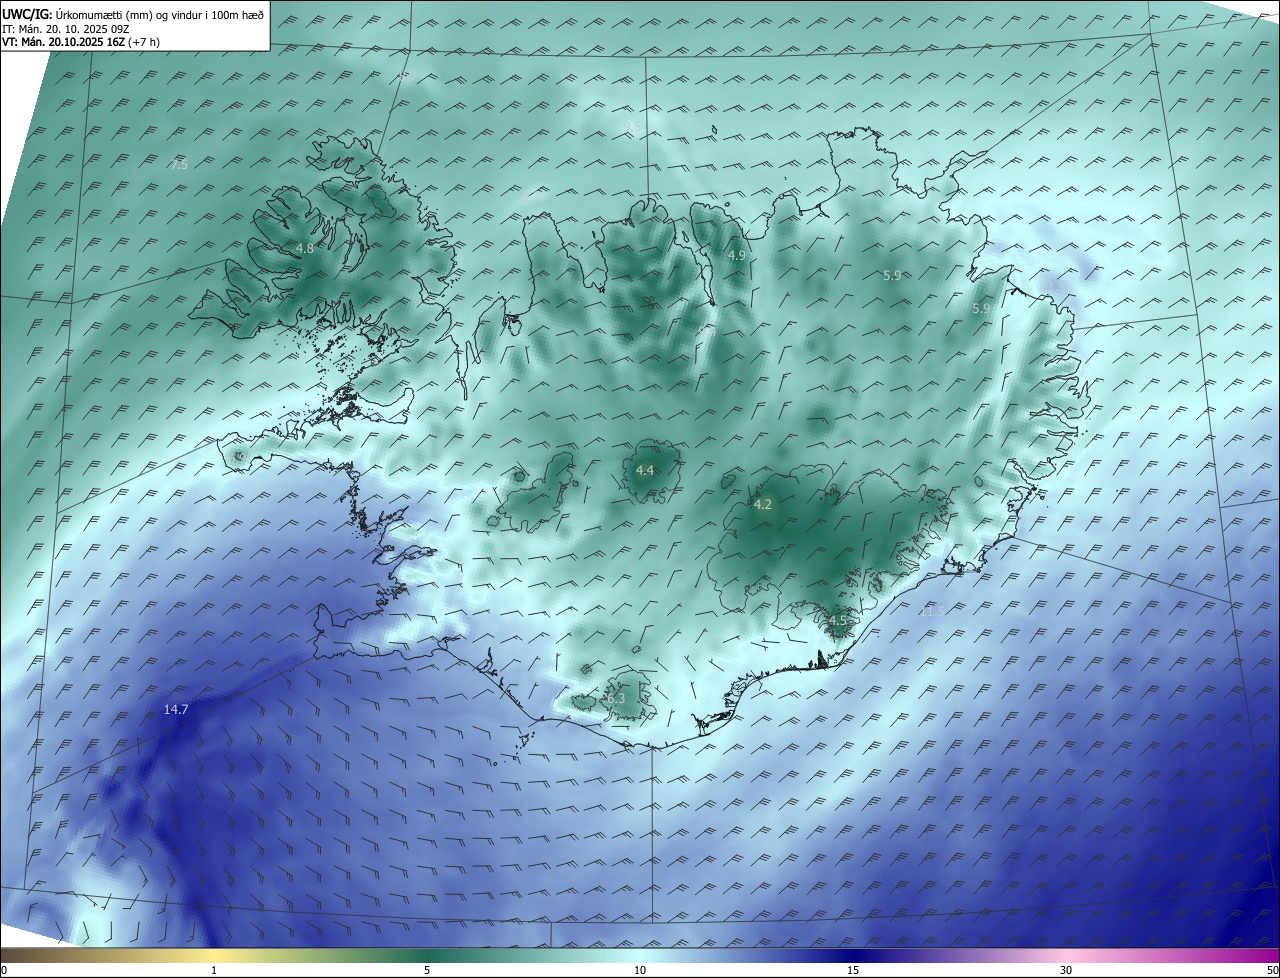Click the colour scale tick label '15'
This screenshot has width=1280, height=978.
pos(853,970)
